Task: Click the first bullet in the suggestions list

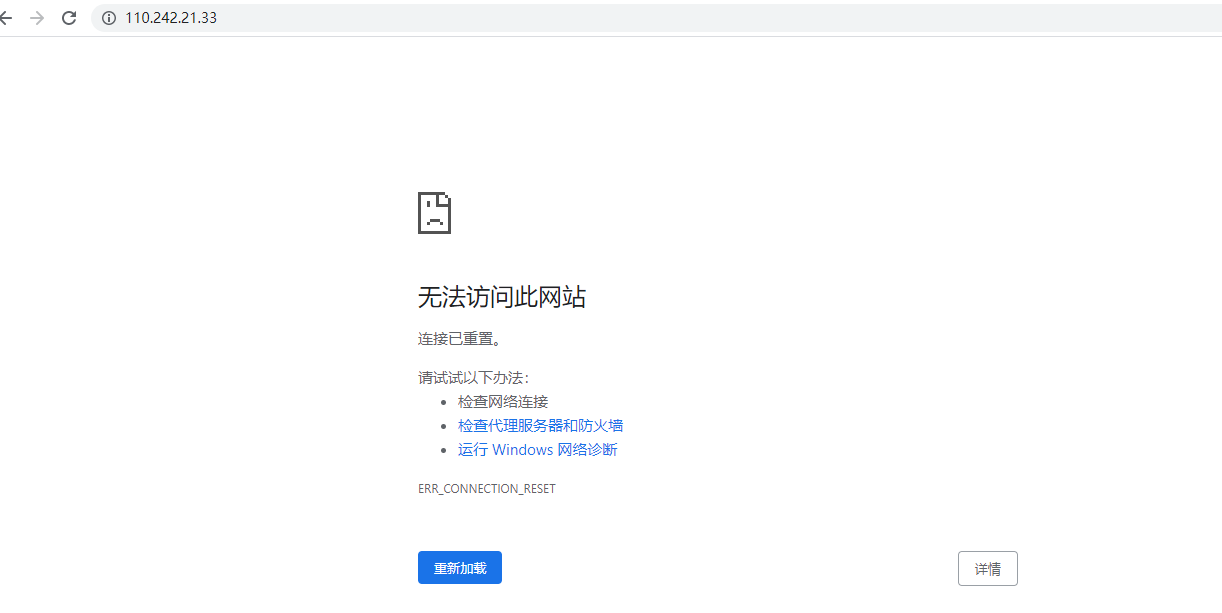Action: coord(445,401)
